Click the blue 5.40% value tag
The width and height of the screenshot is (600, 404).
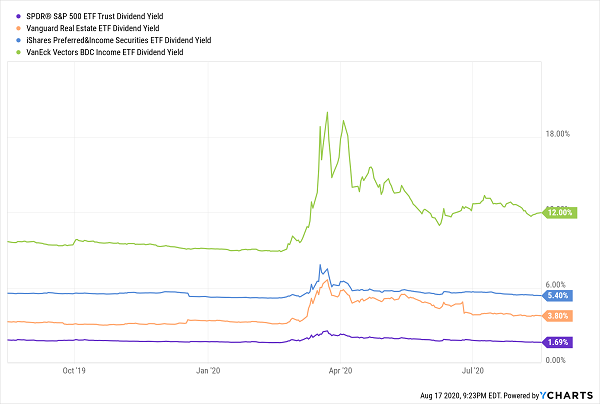click(558, 295)
